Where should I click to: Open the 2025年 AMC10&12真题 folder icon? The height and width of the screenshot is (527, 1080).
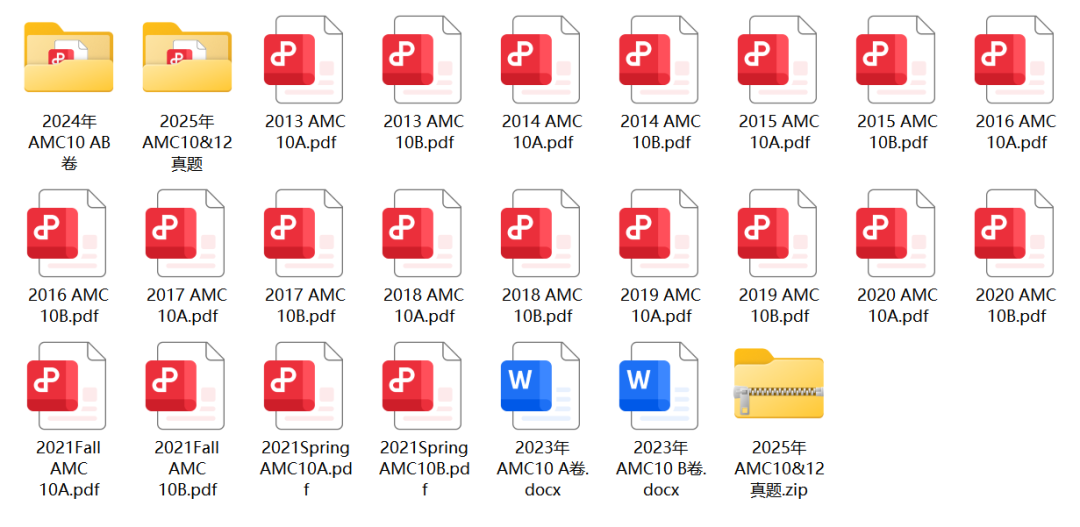tap(187, 57)
